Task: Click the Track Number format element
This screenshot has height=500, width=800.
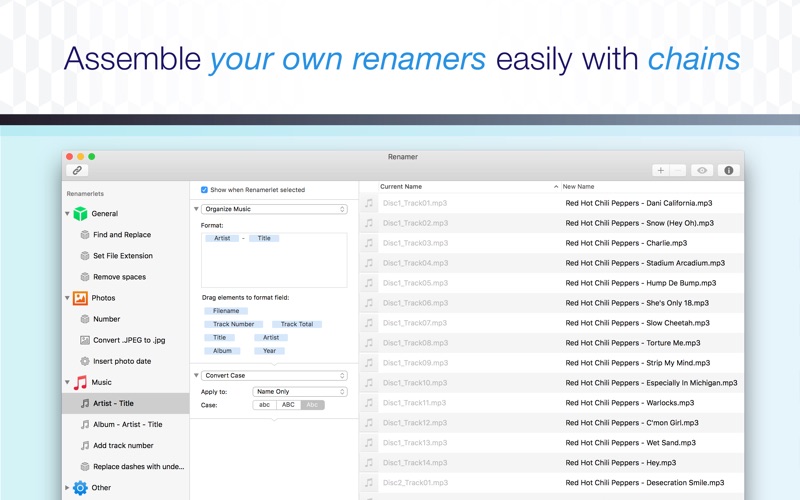Action: (x=233, y=324)
